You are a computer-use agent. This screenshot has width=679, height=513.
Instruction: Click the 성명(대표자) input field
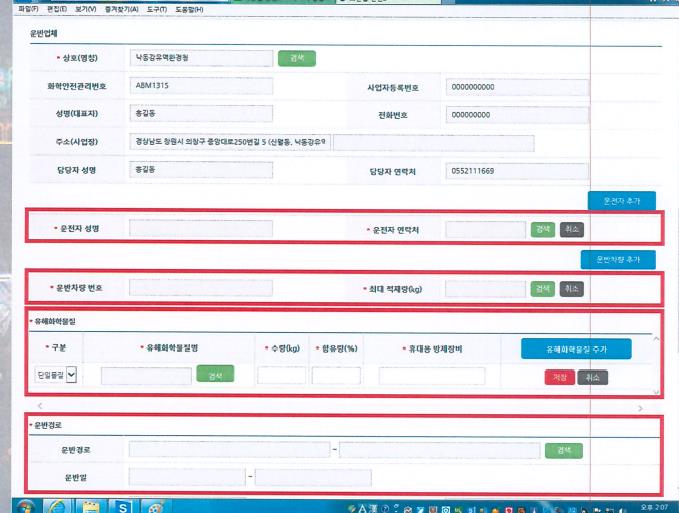point(201,113)
